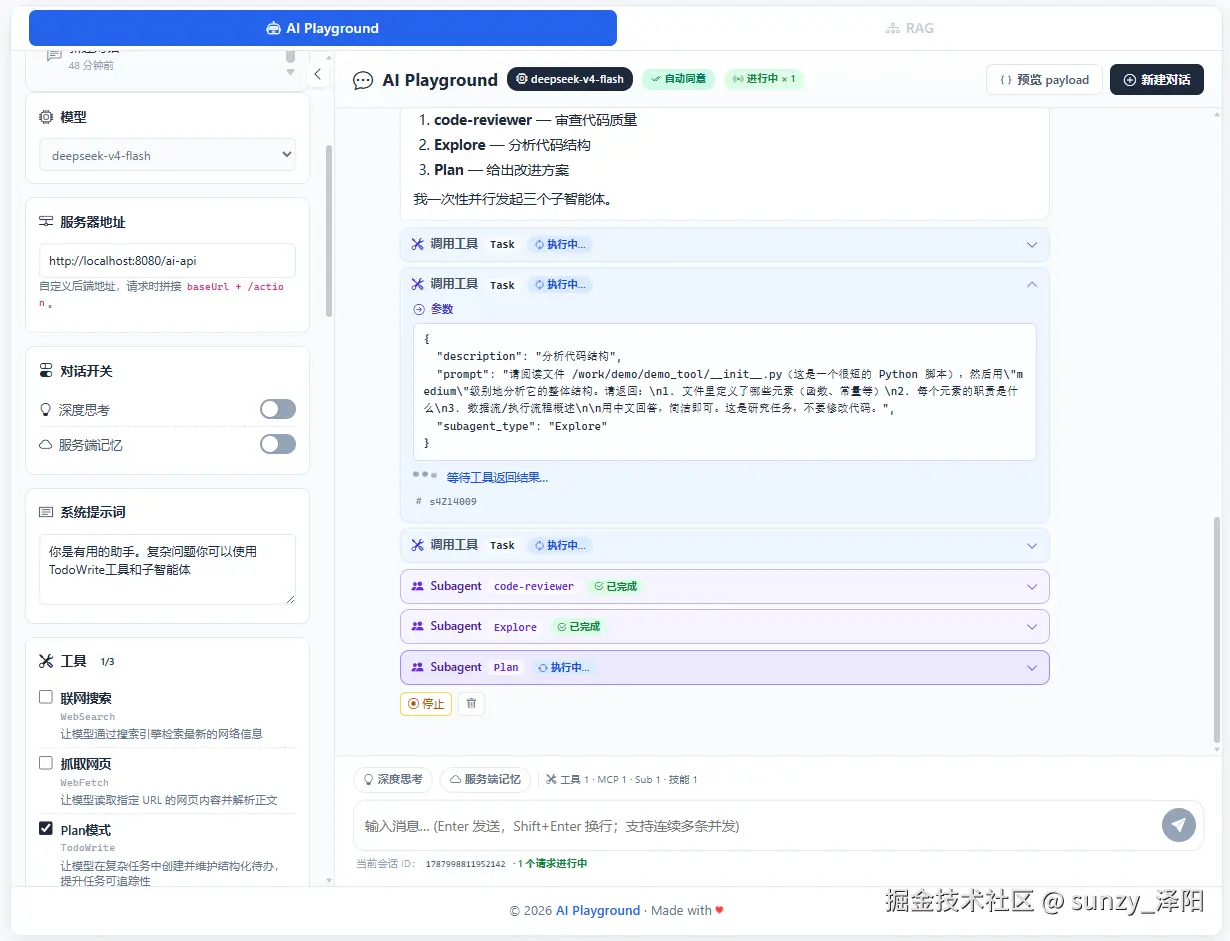The width and height of the screenshot is (1230, 941).
Task: Click the 已完成 badge on code-reviewer row
Action: (615, 586)
